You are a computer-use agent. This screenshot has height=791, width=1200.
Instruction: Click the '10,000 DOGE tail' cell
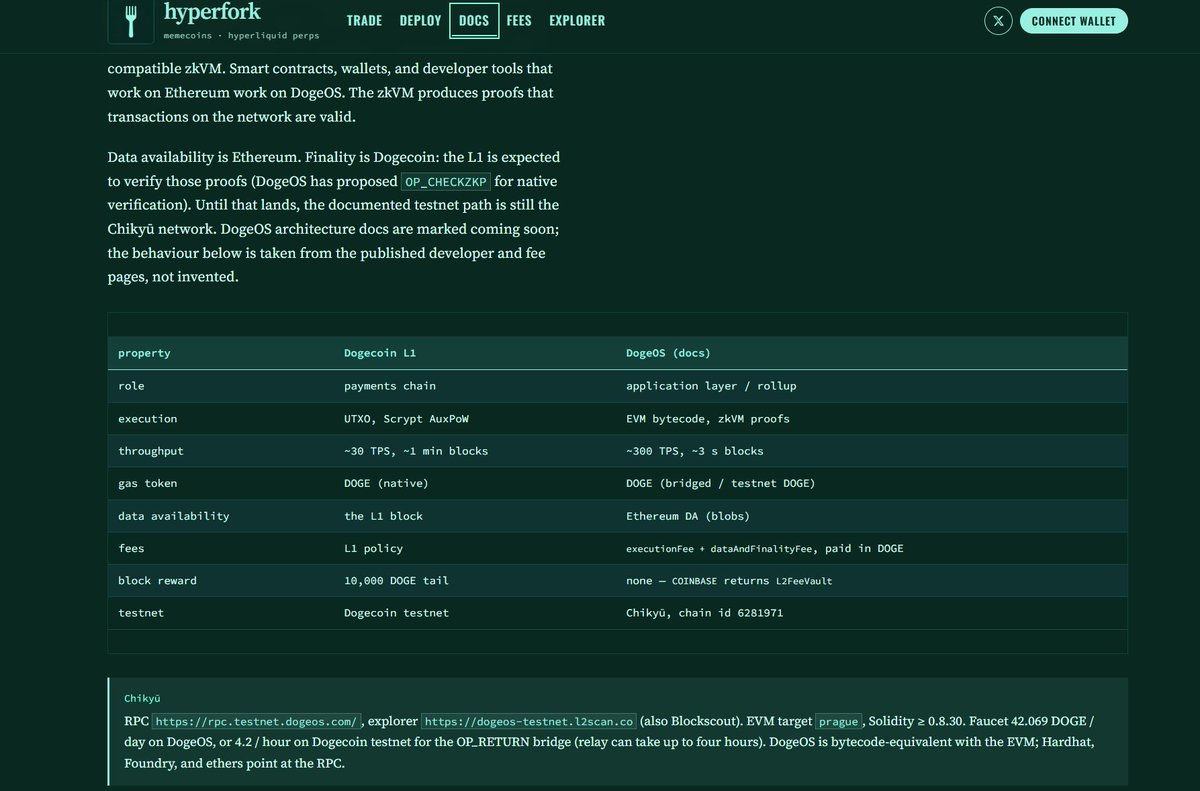(x=396, y=580)
